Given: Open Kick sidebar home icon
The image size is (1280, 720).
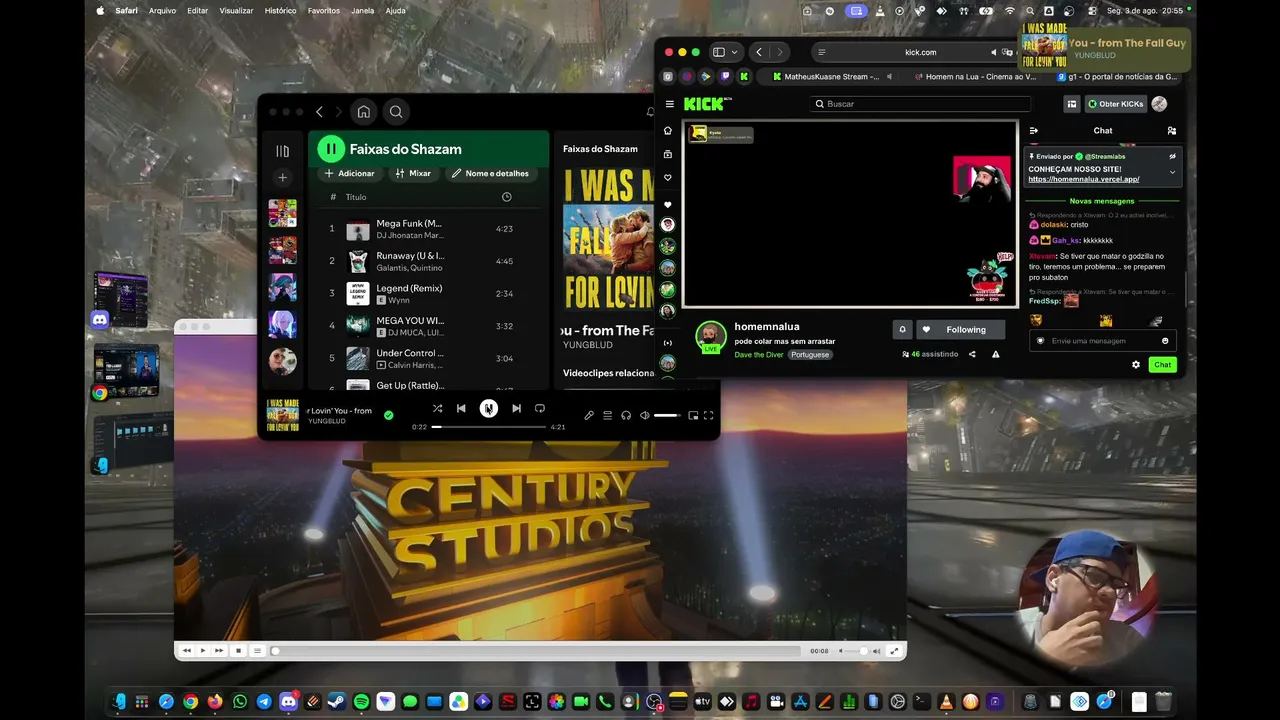Looking at the screenshot, I should coord(668,131).
